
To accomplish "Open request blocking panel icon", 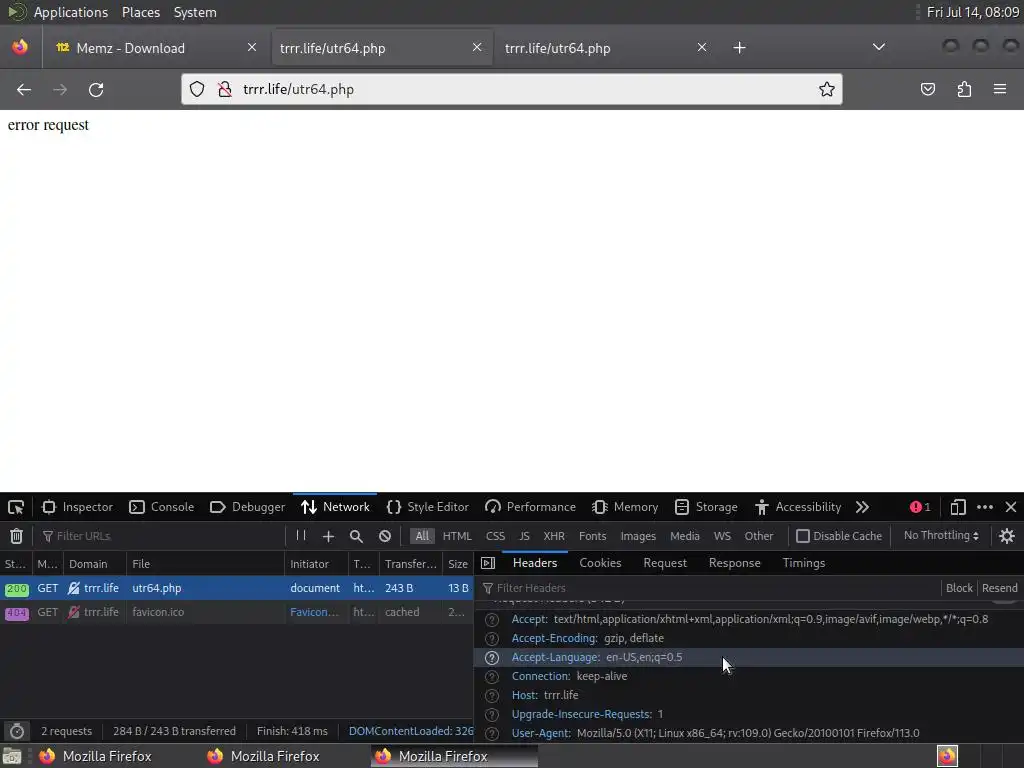I will click(385, 536).
